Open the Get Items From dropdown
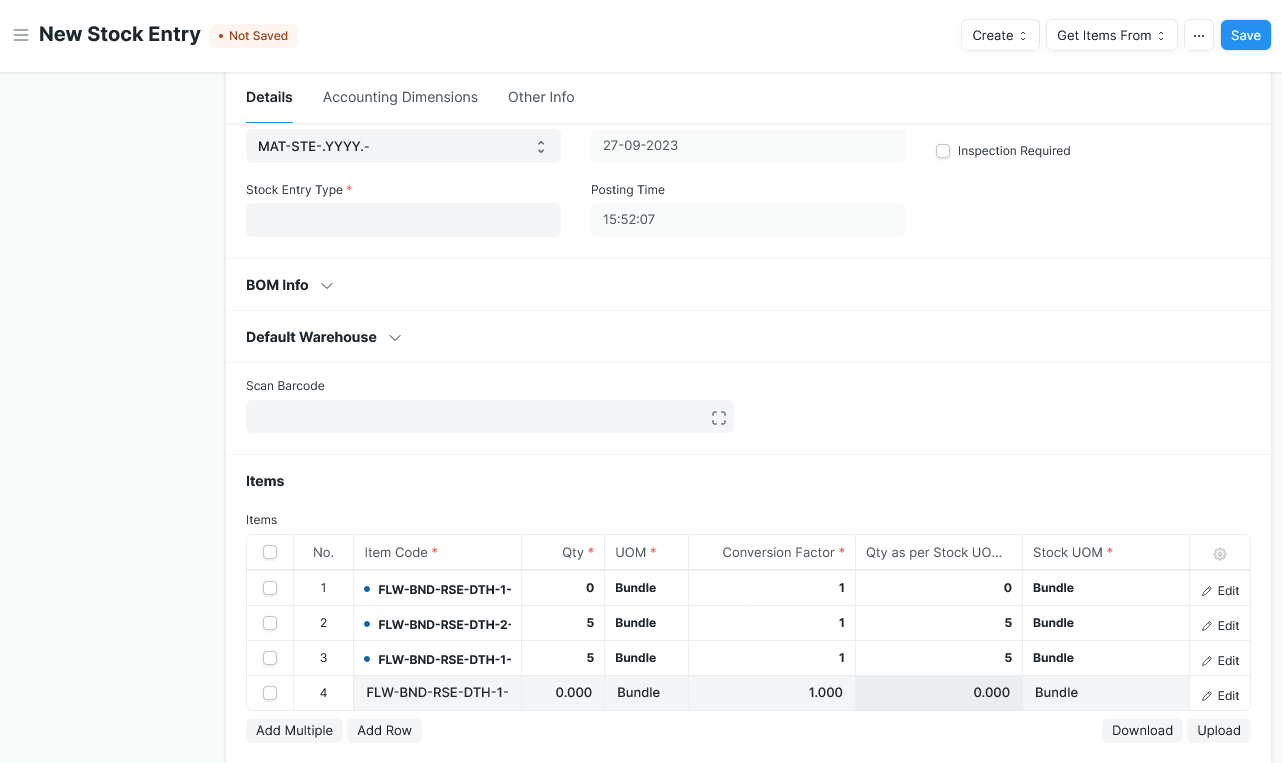The width and height of the screenshot is (1282, 763). (1111, 35)
